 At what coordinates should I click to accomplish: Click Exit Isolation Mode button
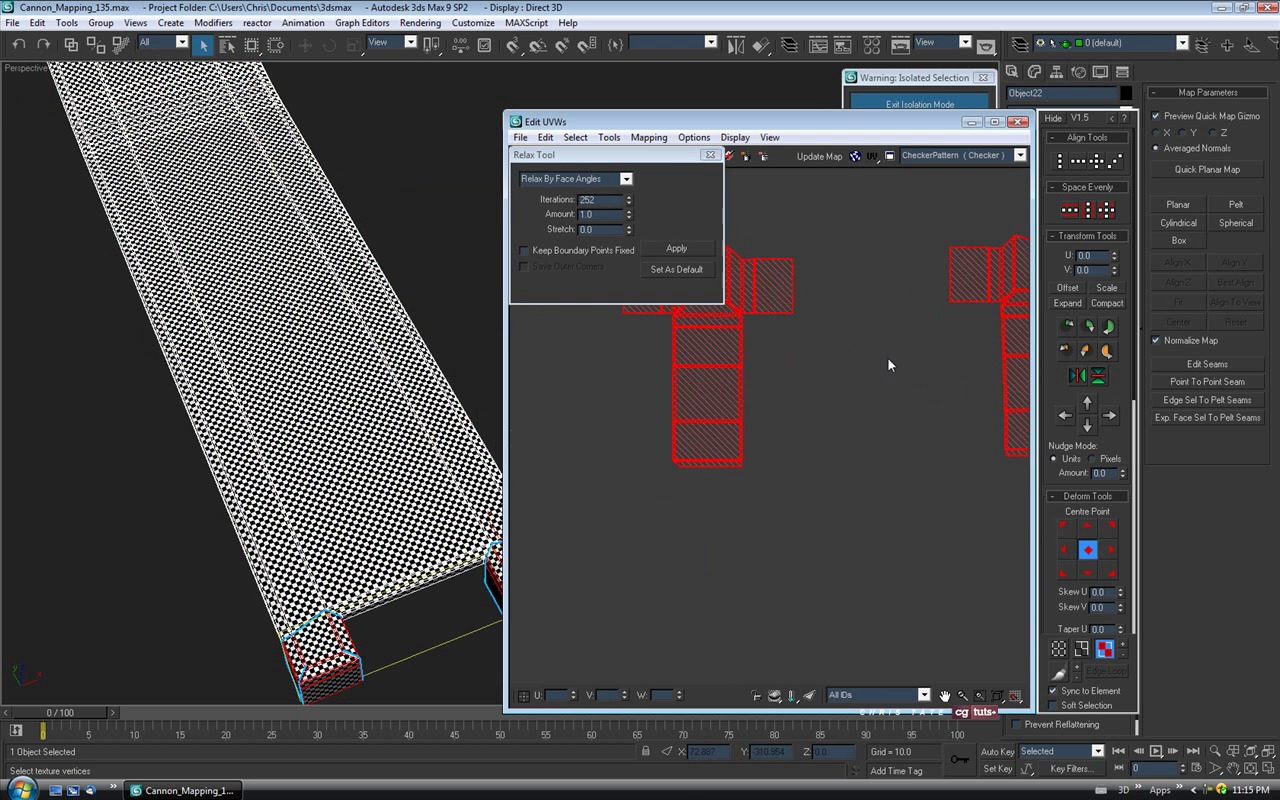click(x=920, y=104)
